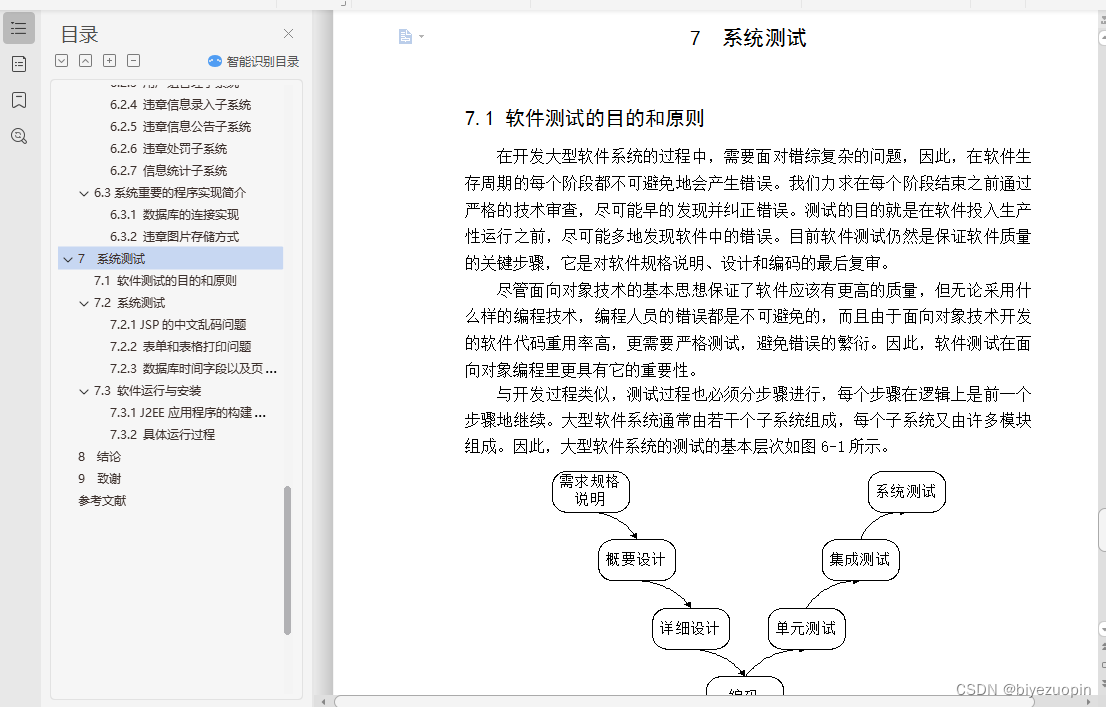Collapse the 7.3 软件运行与安装 node
The image size is (1106, 707).
point(84,392)
